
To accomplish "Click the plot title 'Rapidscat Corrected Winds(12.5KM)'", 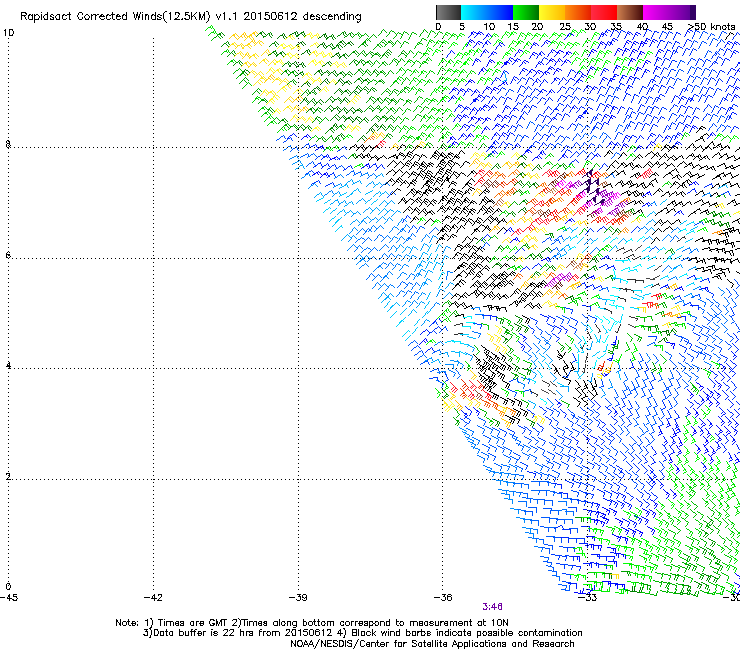I will point(115,17).
